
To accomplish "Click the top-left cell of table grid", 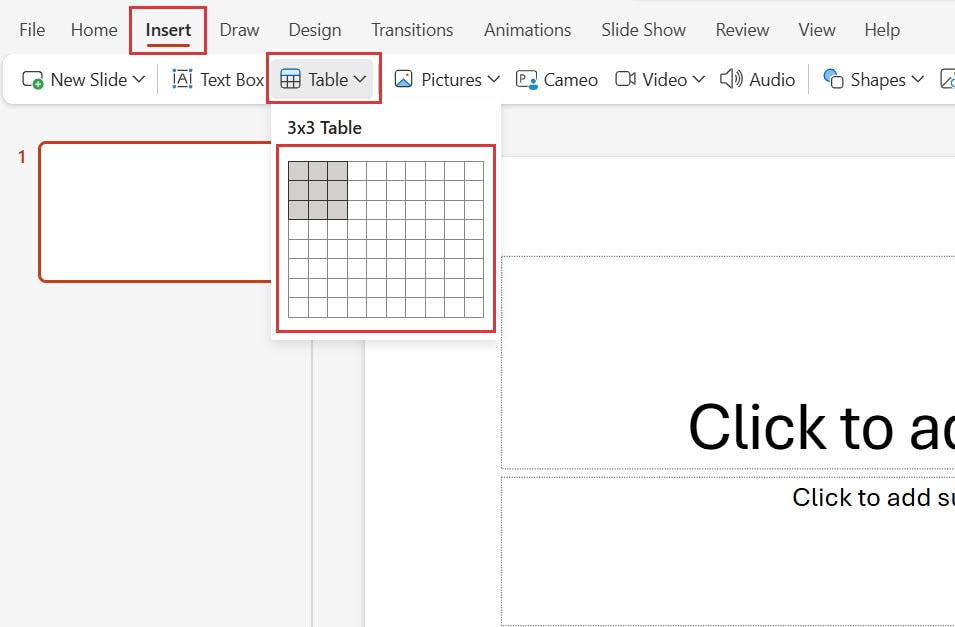I will click(298, 171).
